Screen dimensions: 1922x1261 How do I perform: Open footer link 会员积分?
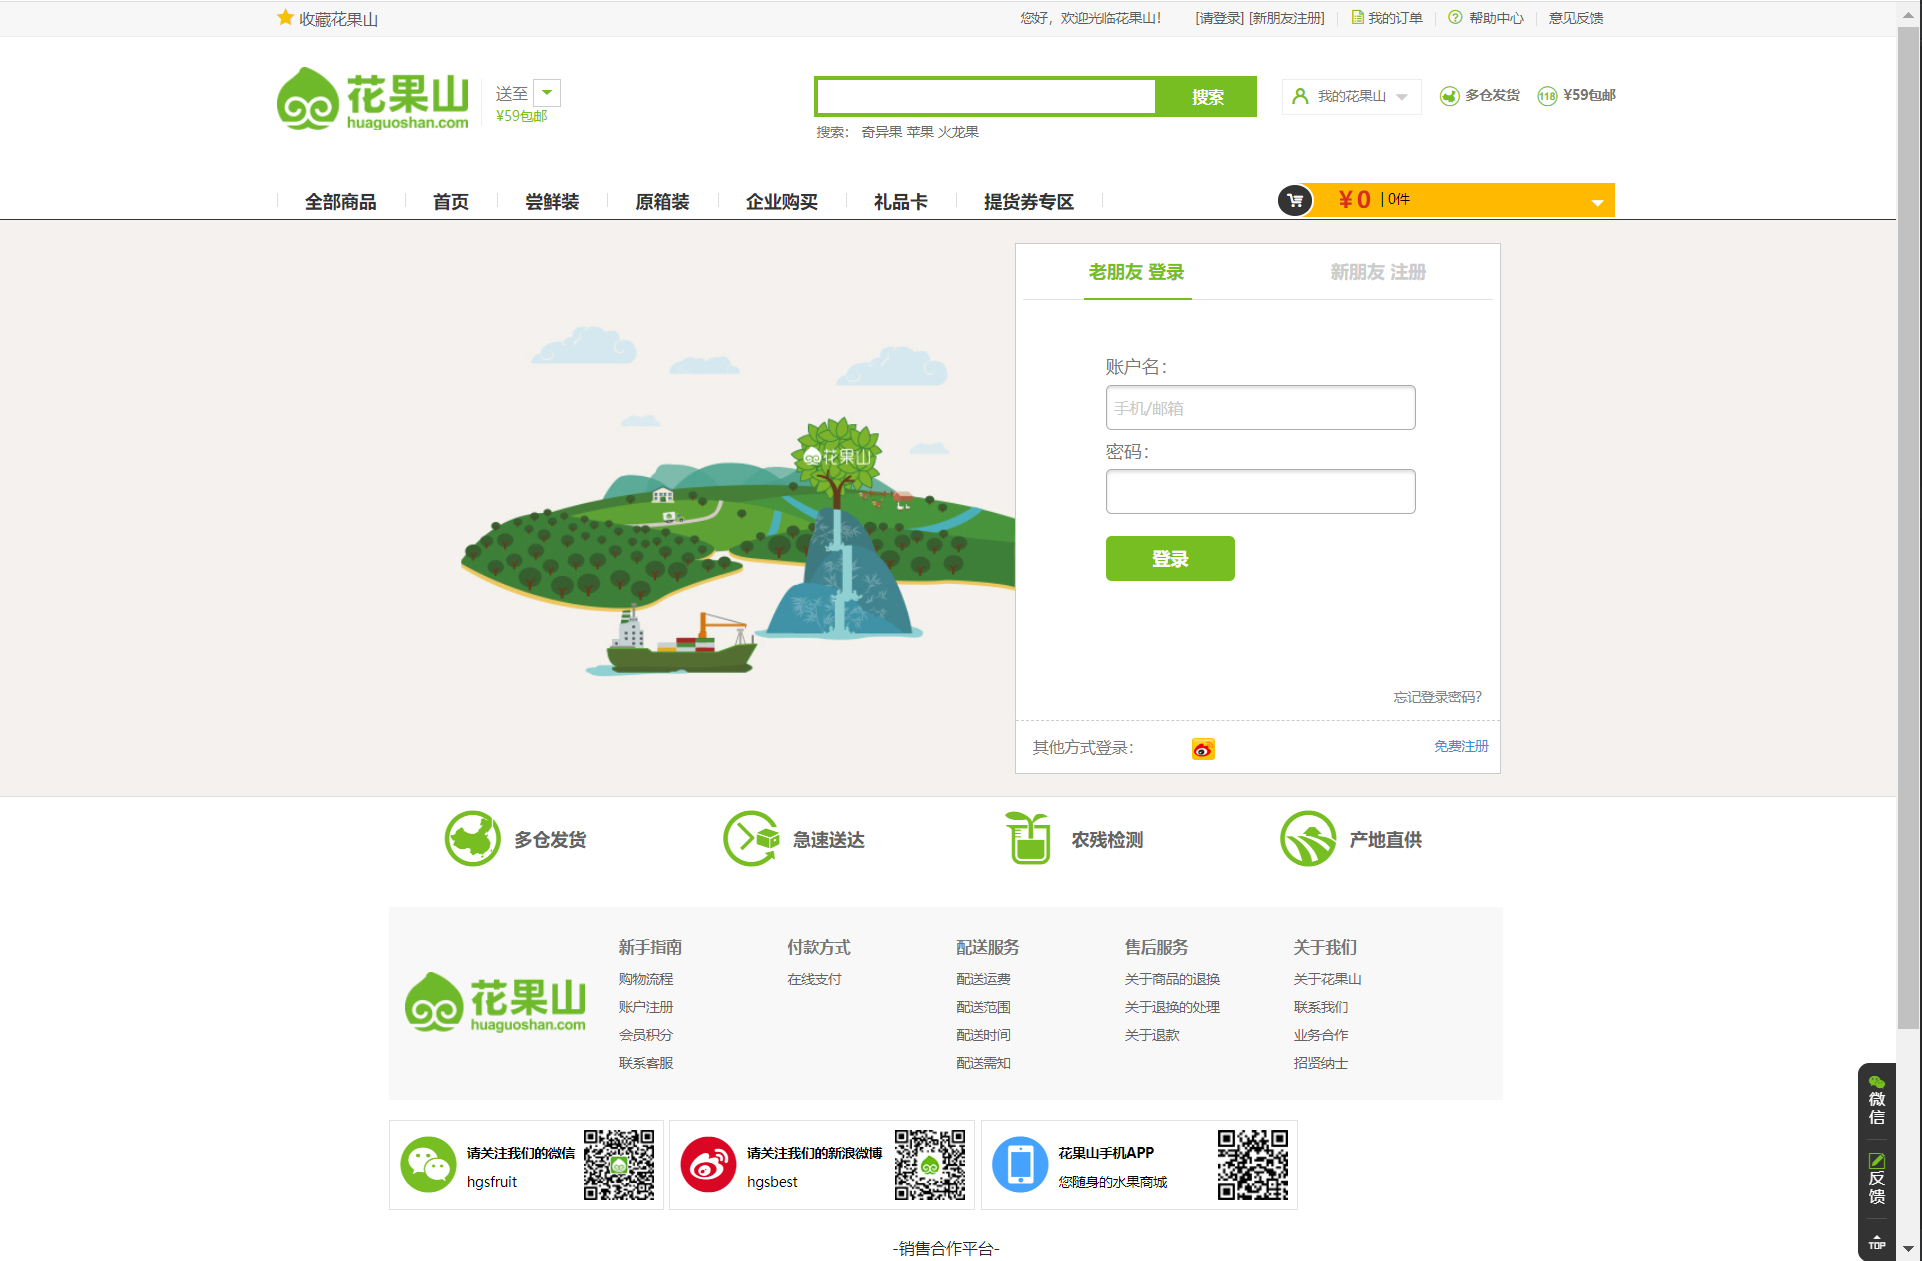pos(646,1035)
